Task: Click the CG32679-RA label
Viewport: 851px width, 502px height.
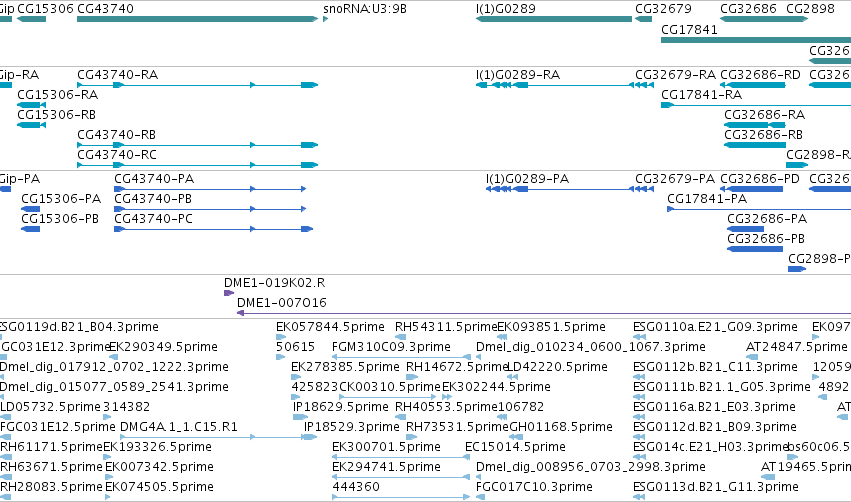Action: (x=676, y=75)
